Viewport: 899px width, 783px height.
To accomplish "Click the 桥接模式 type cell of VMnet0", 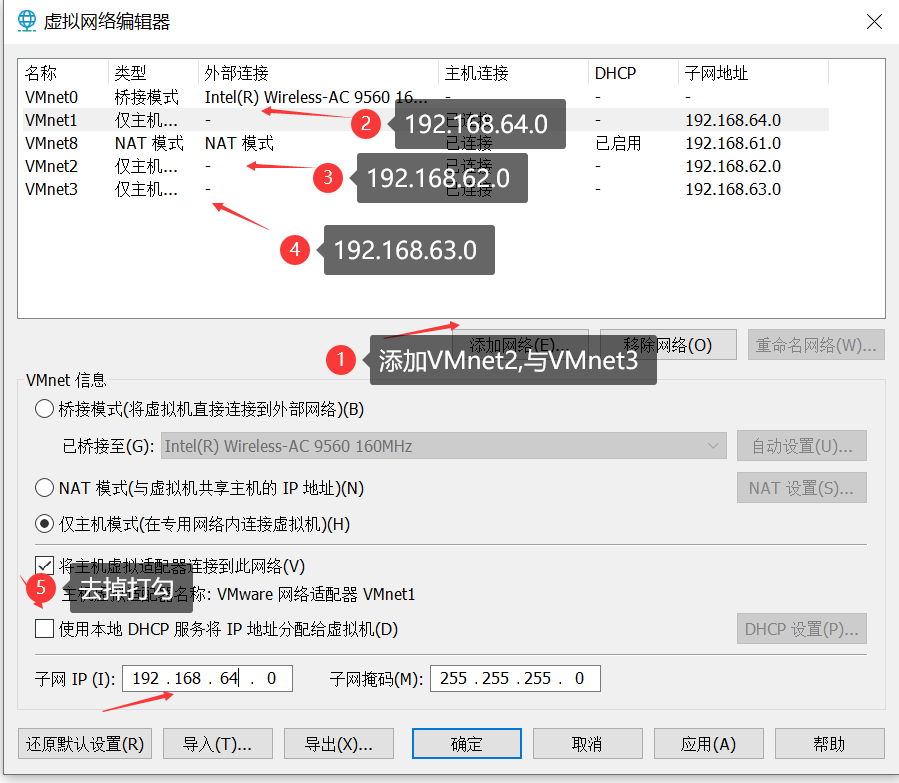I will tap(147, 97).
